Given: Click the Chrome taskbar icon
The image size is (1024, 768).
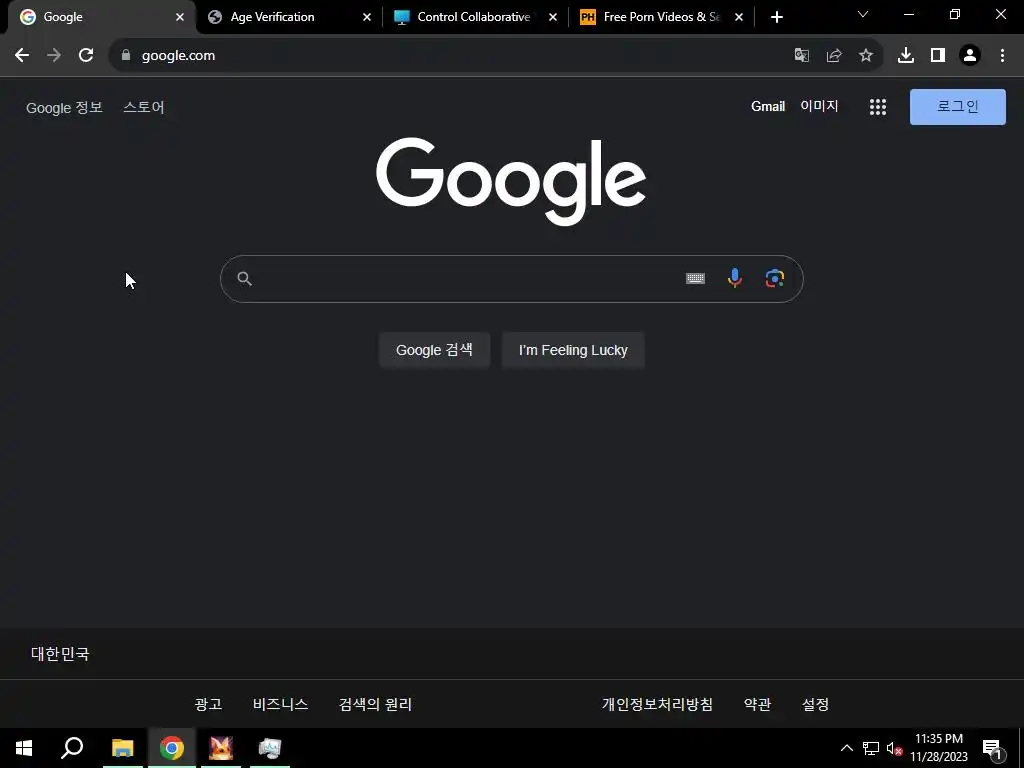Looking at the screenshot, I should [x=172, y=748].
